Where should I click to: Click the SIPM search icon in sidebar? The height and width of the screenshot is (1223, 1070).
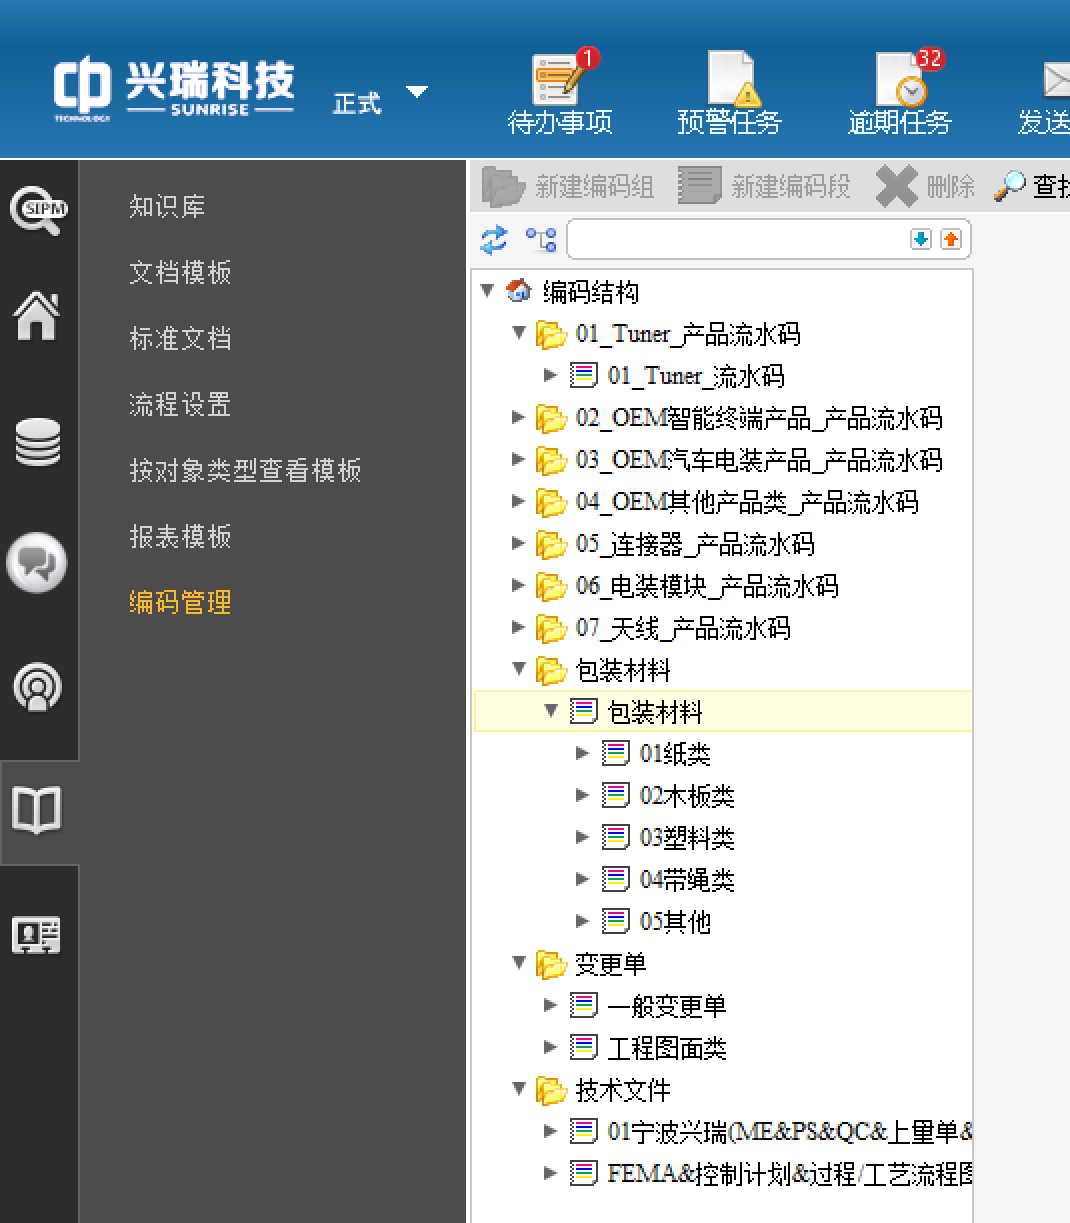pos(38,209)
